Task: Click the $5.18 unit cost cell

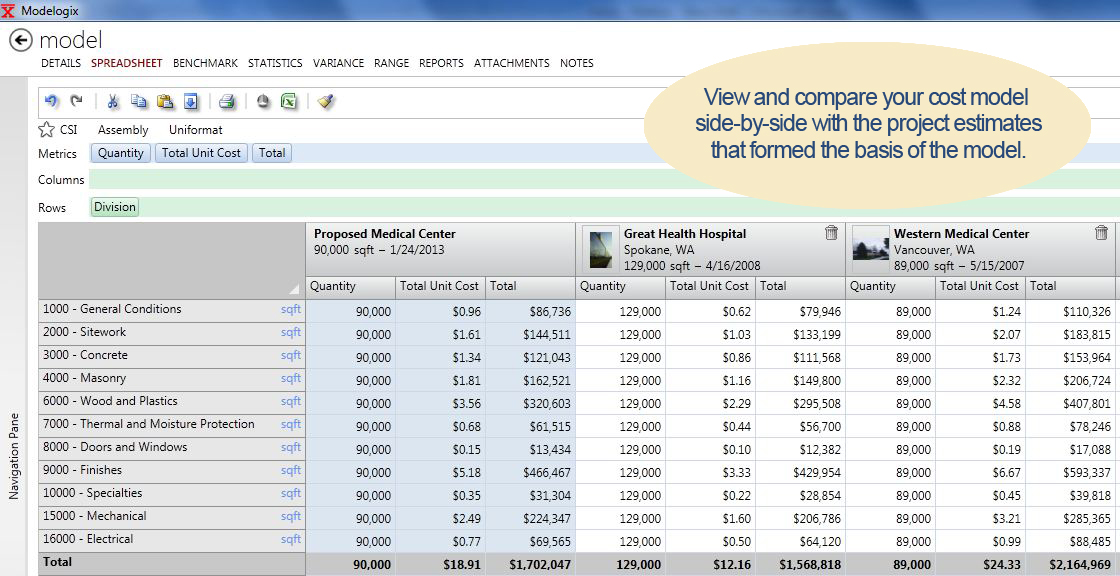Action: tap(441, 472)
